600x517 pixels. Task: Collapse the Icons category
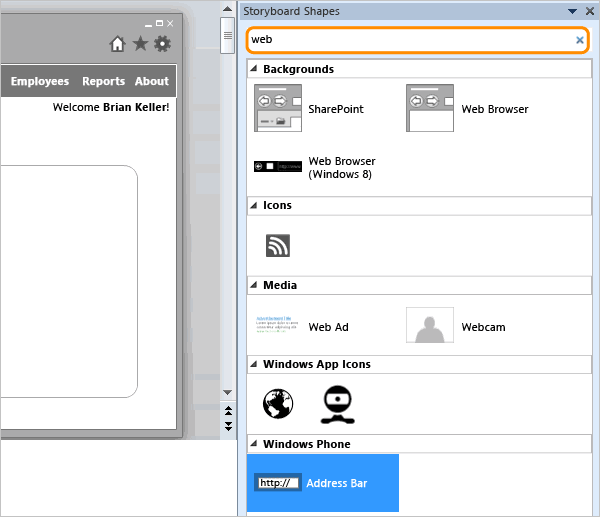pyautogui.click(x=253, y=206)
